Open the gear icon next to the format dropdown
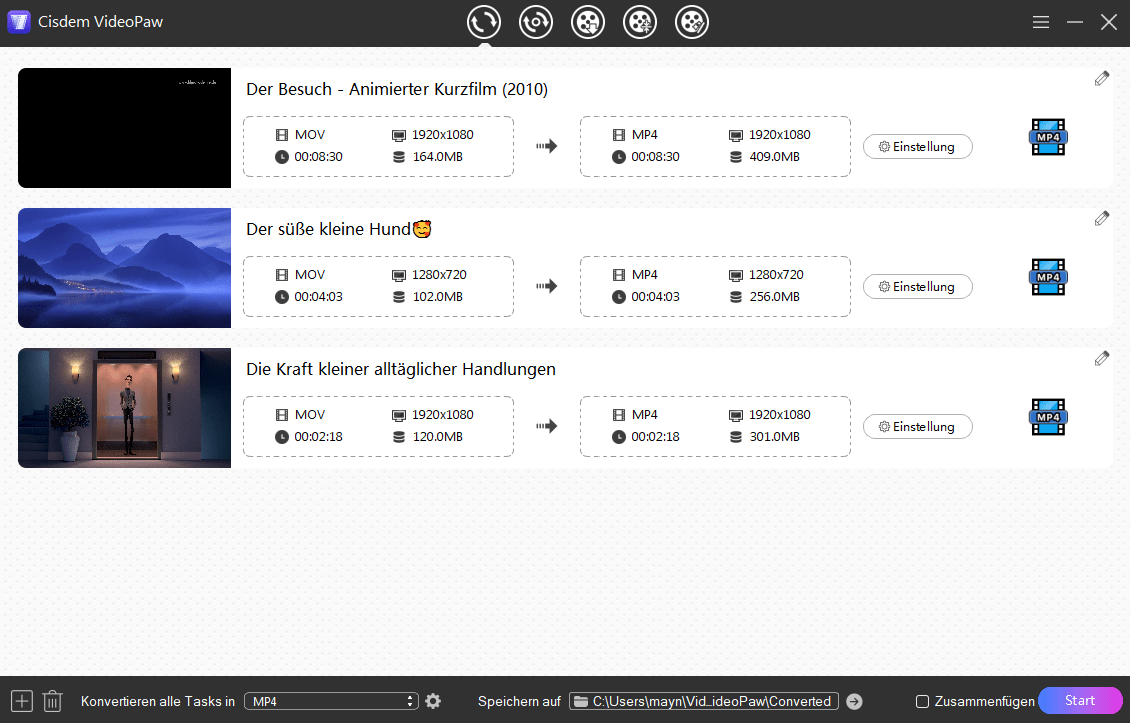The height and width of the screenshot is (723, 1130). [433, 700]
